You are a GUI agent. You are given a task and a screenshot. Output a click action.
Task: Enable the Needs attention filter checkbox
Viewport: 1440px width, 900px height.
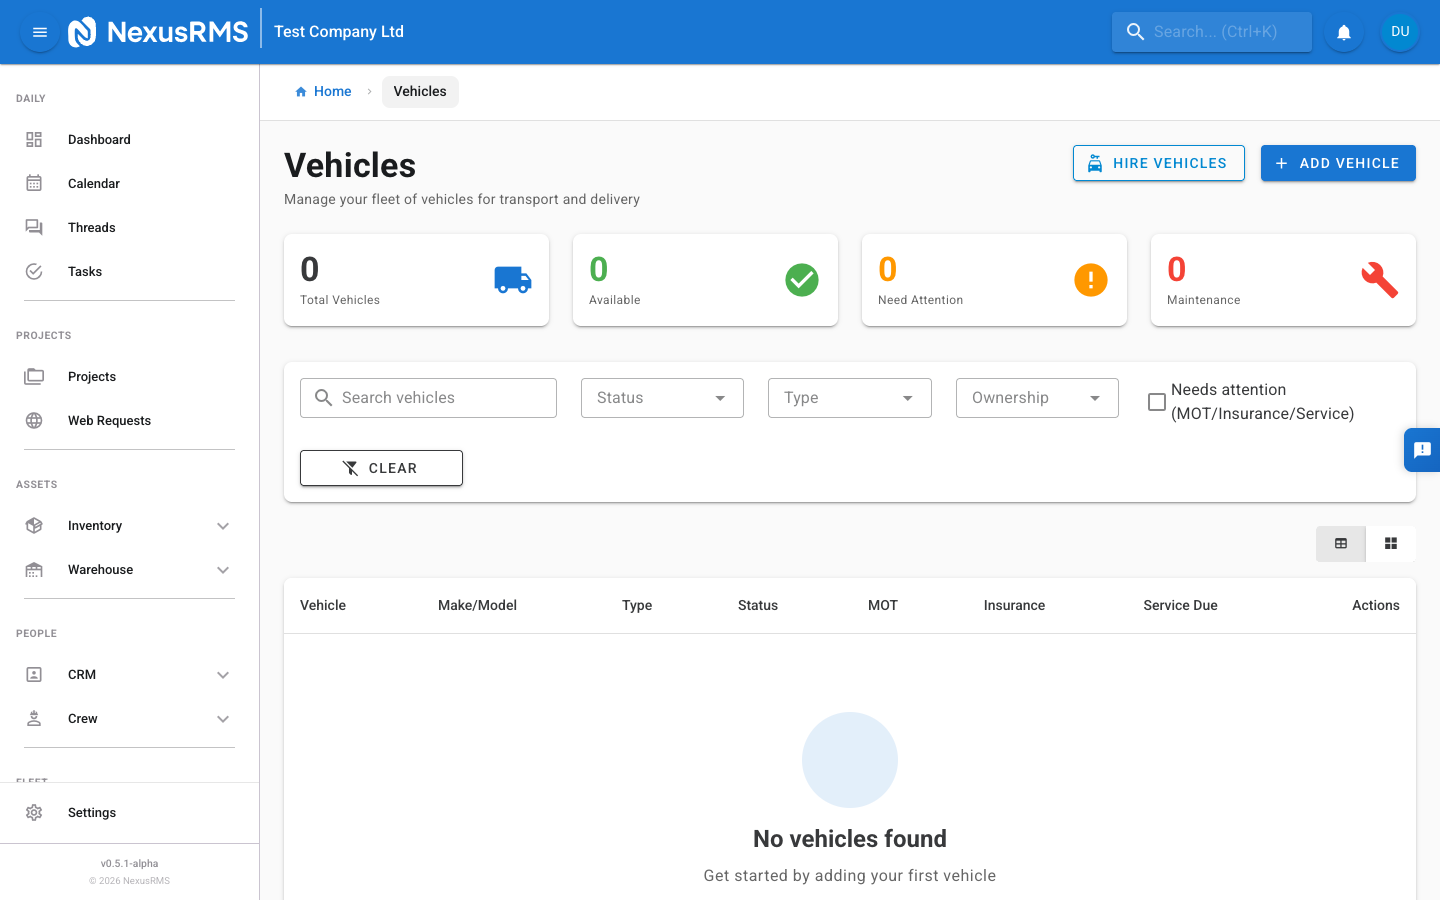1157,402
